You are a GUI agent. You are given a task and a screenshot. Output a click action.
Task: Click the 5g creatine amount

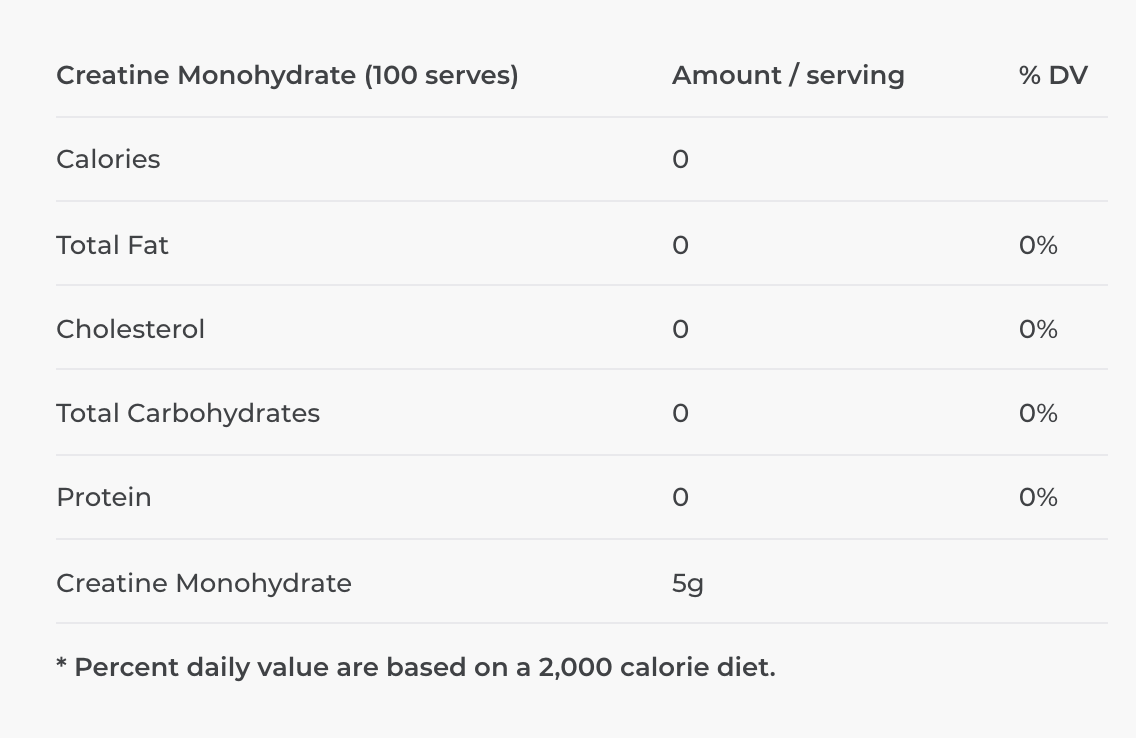[688, 584]
